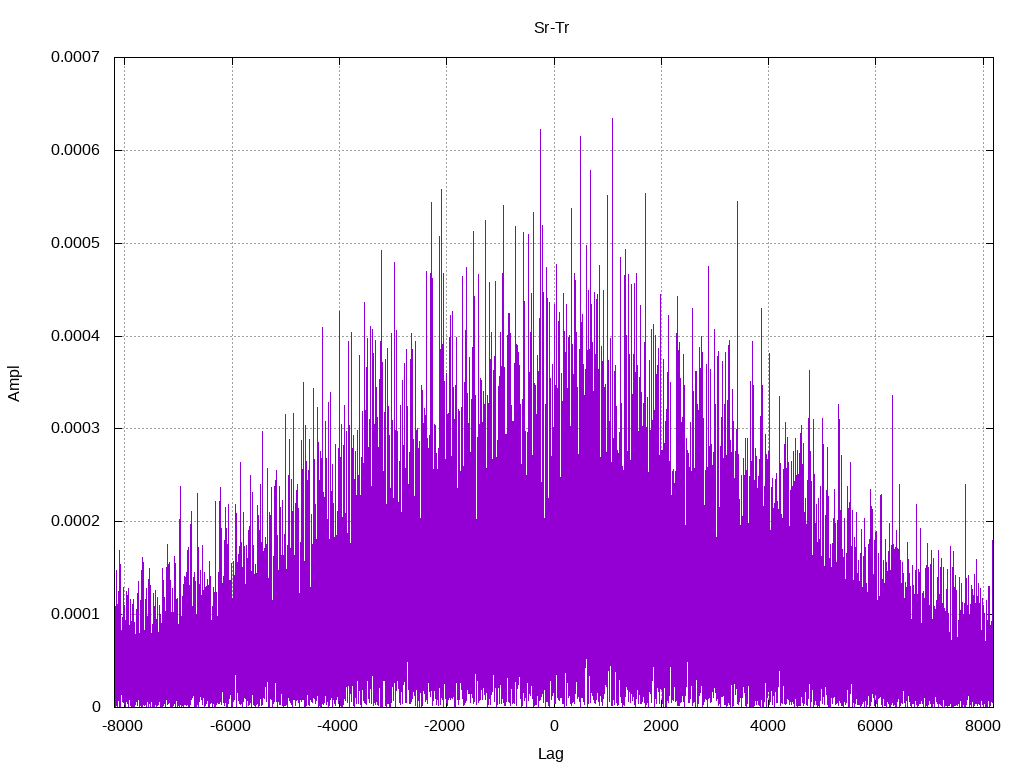This screenshot has width=1024, height=768.
Task: Click the x-axis value -4000
Action: (338, 726)
